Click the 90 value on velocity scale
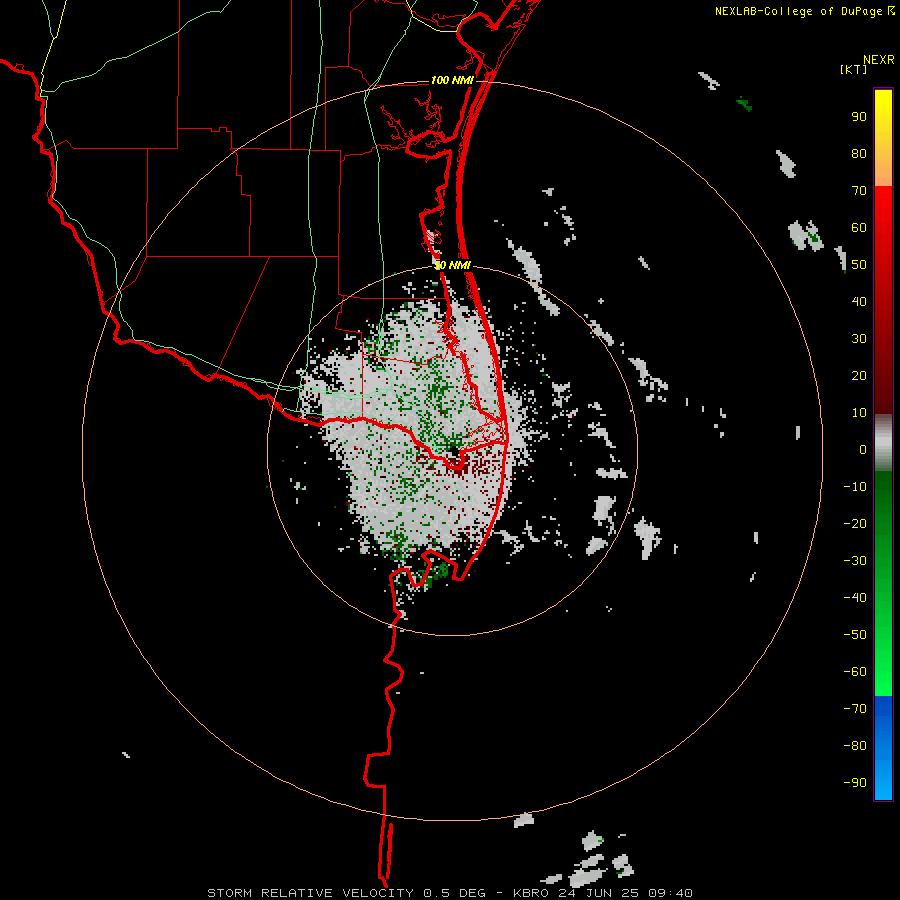Screen dimensions: 900x900 (x=859, y=117)
